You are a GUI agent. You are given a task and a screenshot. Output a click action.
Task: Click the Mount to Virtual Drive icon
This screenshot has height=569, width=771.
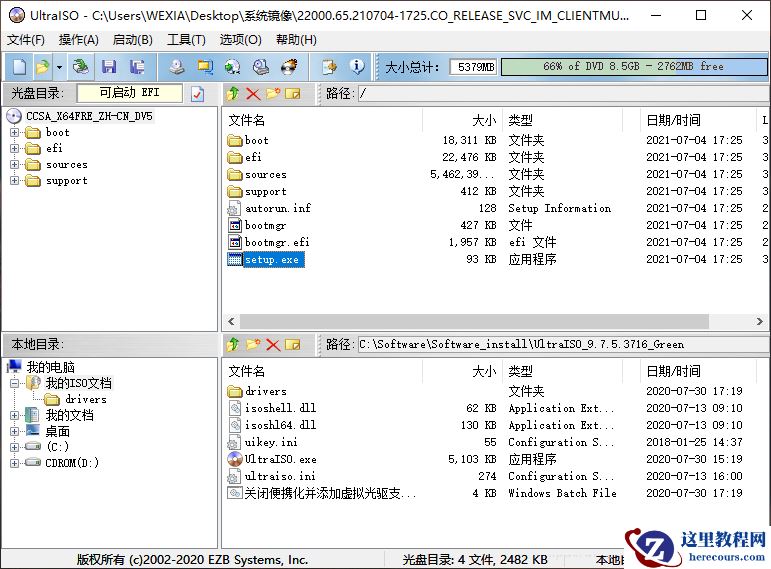coord(261,66)
